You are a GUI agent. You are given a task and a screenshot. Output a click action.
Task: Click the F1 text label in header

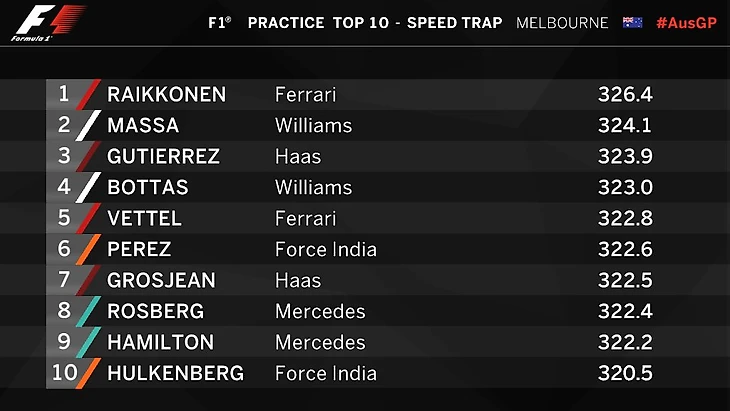[x=217, y=22]
